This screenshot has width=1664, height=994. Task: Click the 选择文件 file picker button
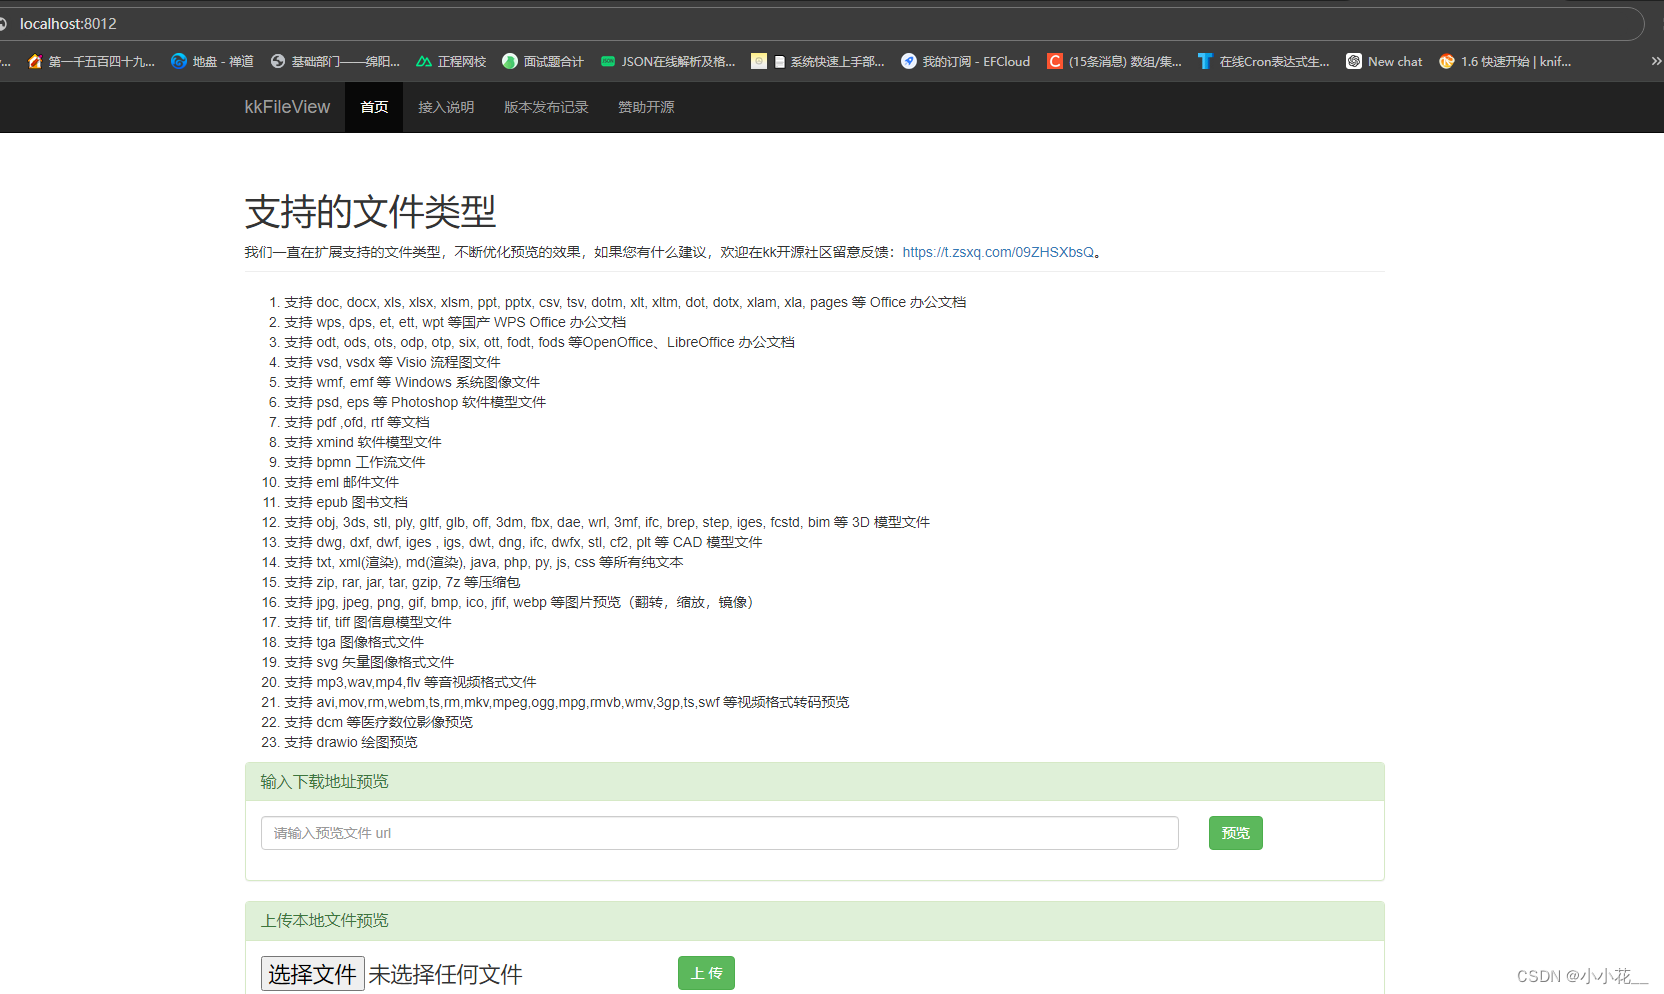point(312,973)
